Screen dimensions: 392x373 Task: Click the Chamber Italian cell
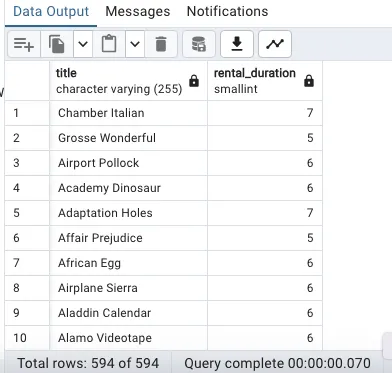(x=128, y=113)
